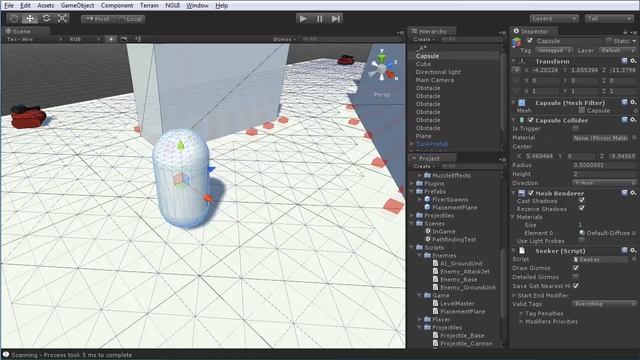Open Capsule Collider settings gear
Screen dimensions: 640x360
point(633,120)
